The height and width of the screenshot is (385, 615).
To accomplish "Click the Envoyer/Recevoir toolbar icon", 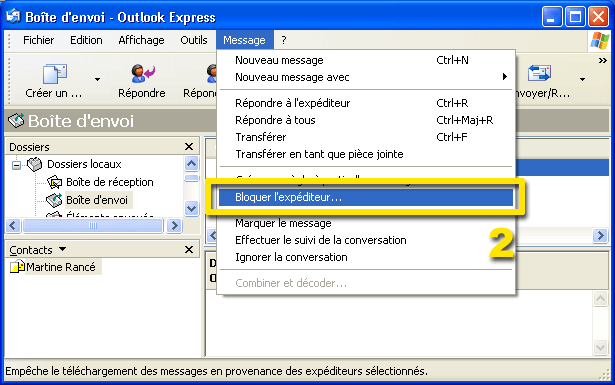I will (x=539, y=73).
